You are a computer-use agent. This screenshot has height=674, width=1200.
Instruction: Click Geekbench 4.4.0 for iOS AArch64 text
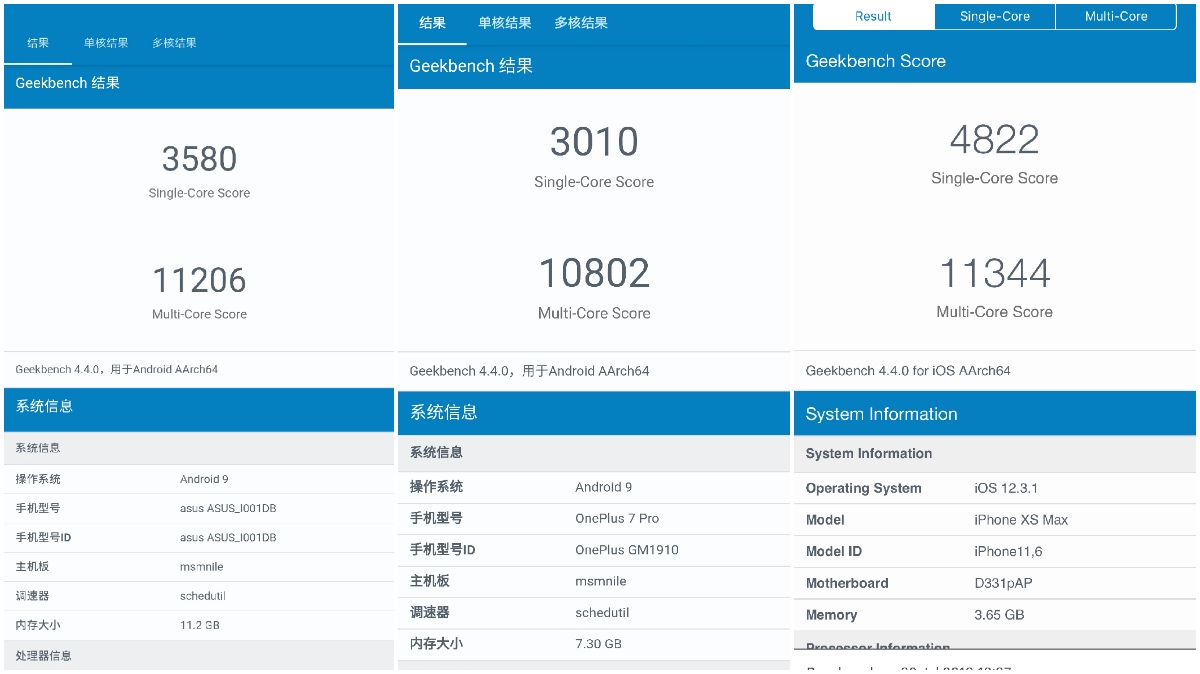click(908, 370)
